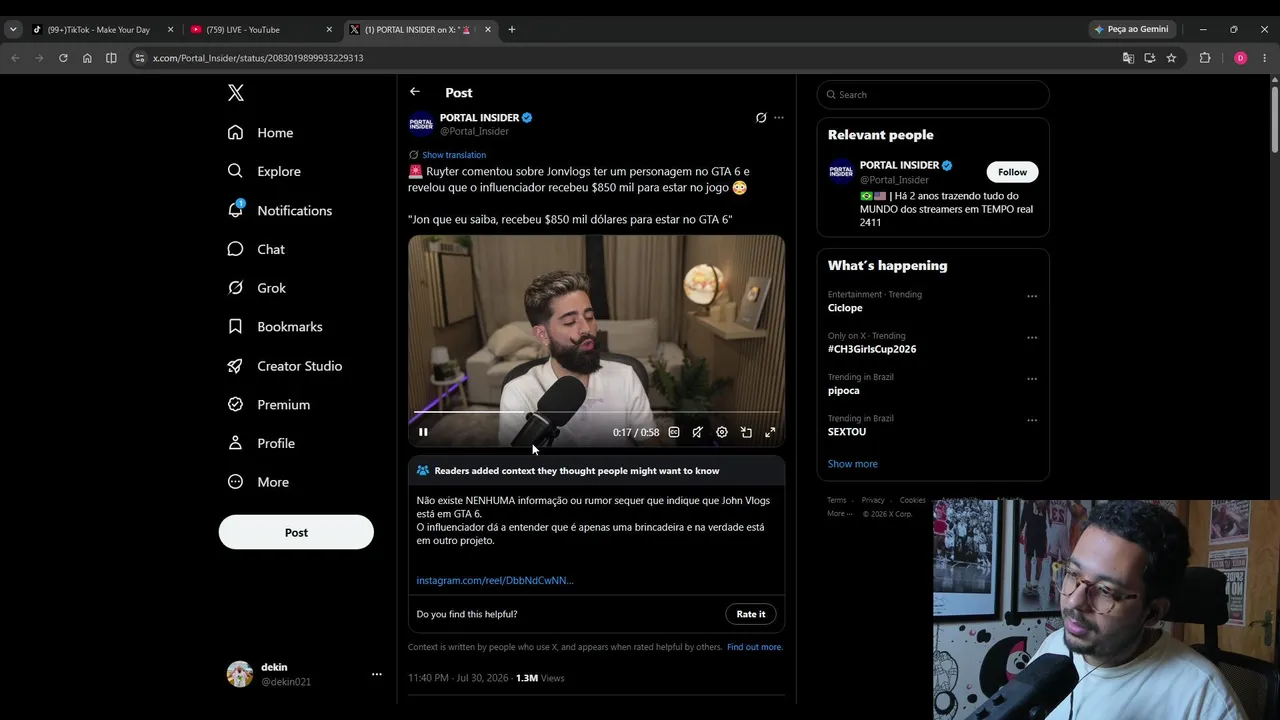Open the browser Extensions puzzle icon
Screen dimensions: 1280x720
(1205, 58)
